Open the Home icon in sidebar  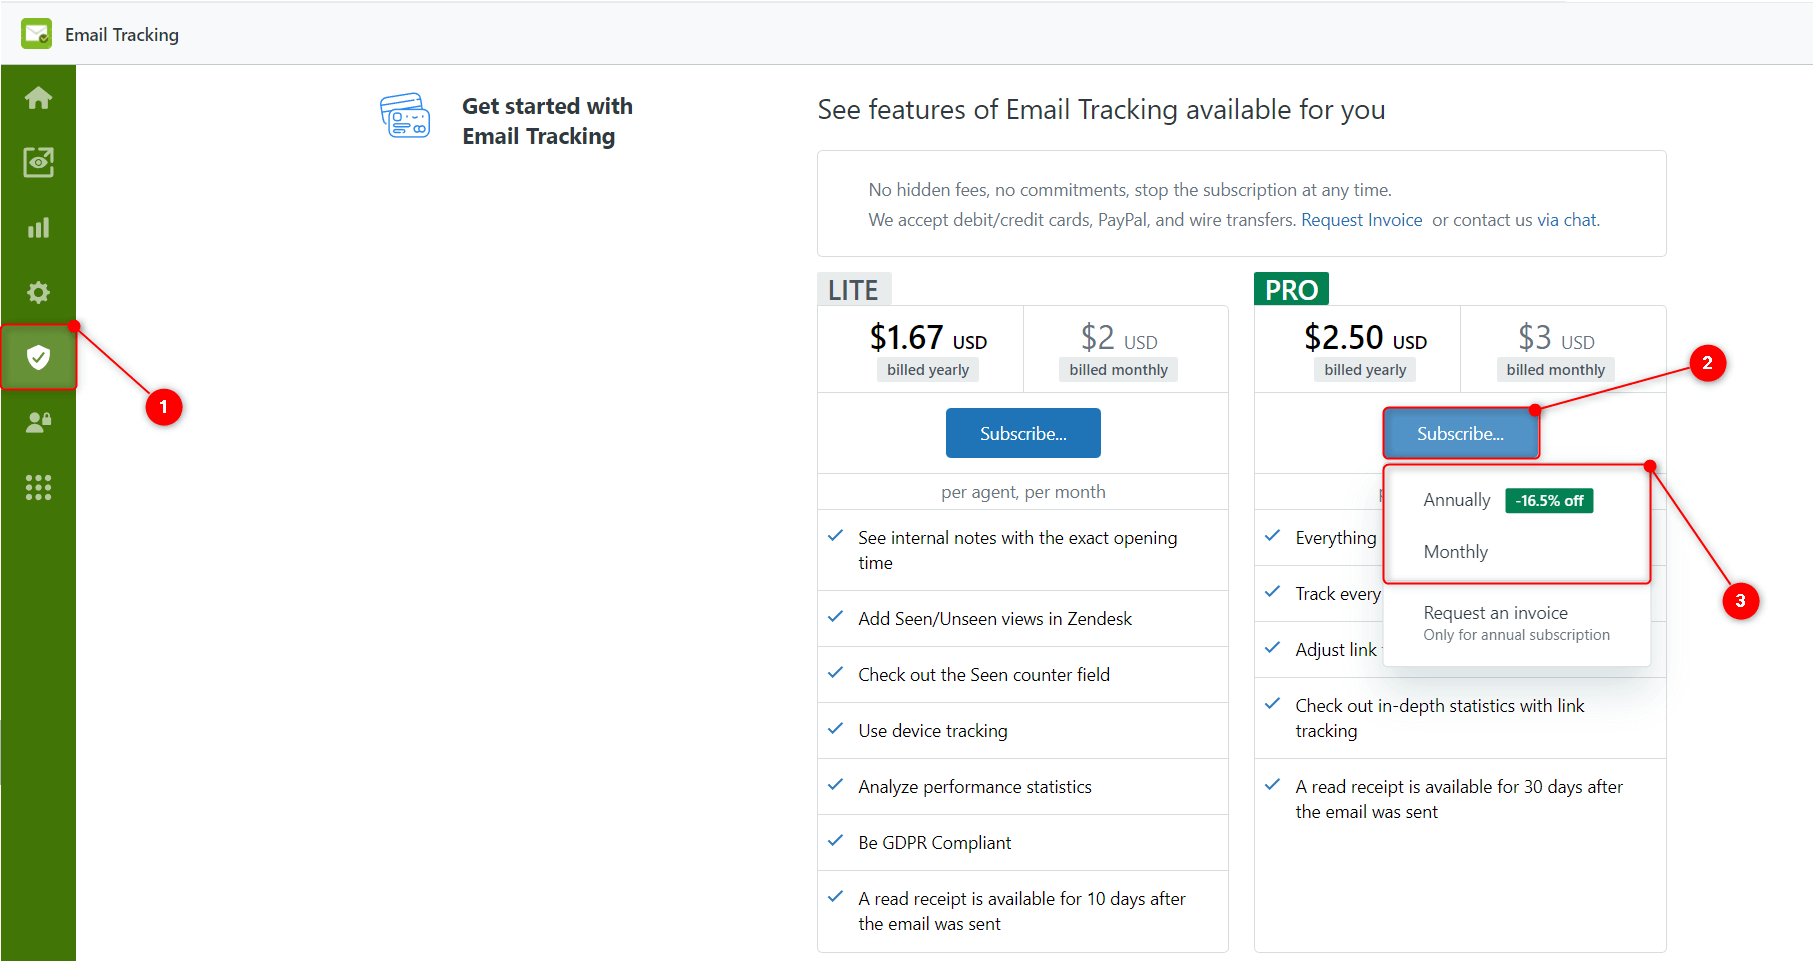point(38,97)
